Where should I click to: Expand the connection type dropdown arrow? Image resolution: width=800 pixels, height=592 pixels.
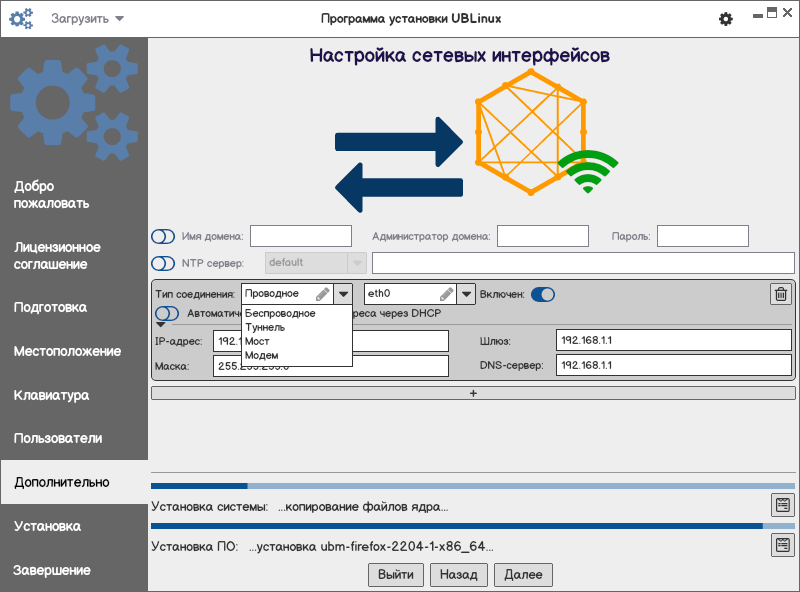(x=343, y=294)
